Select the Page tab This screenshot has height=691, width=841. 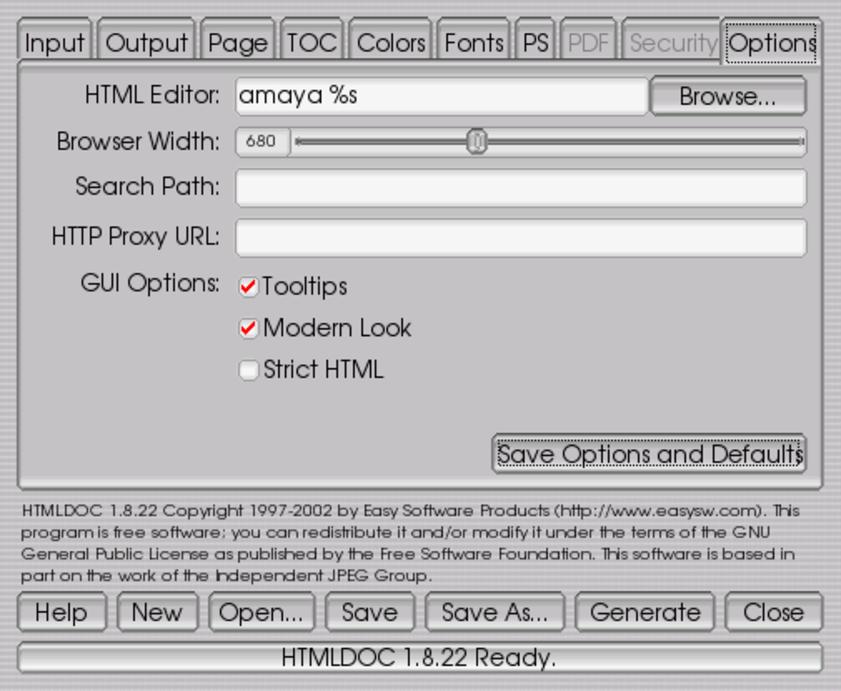(x=238, y=43)
